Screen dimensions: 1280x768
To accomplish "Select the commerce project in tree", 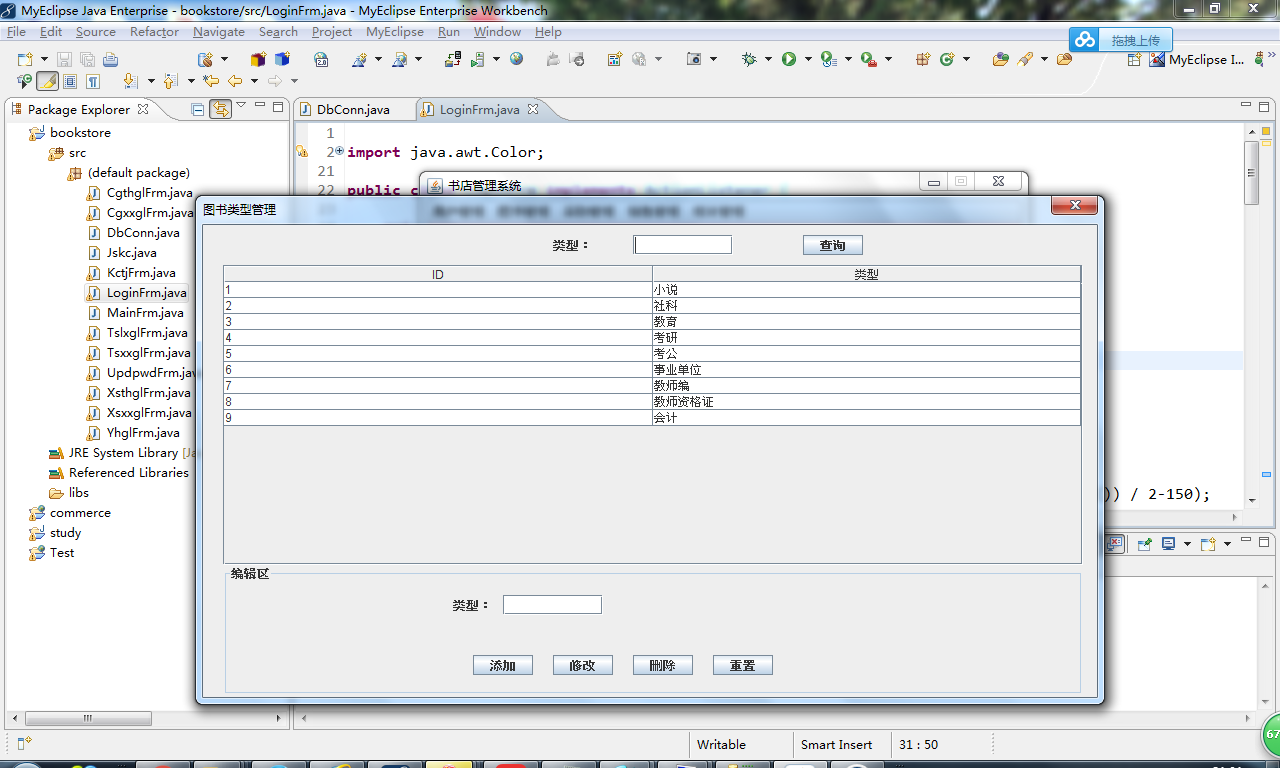I will [70, 513].
